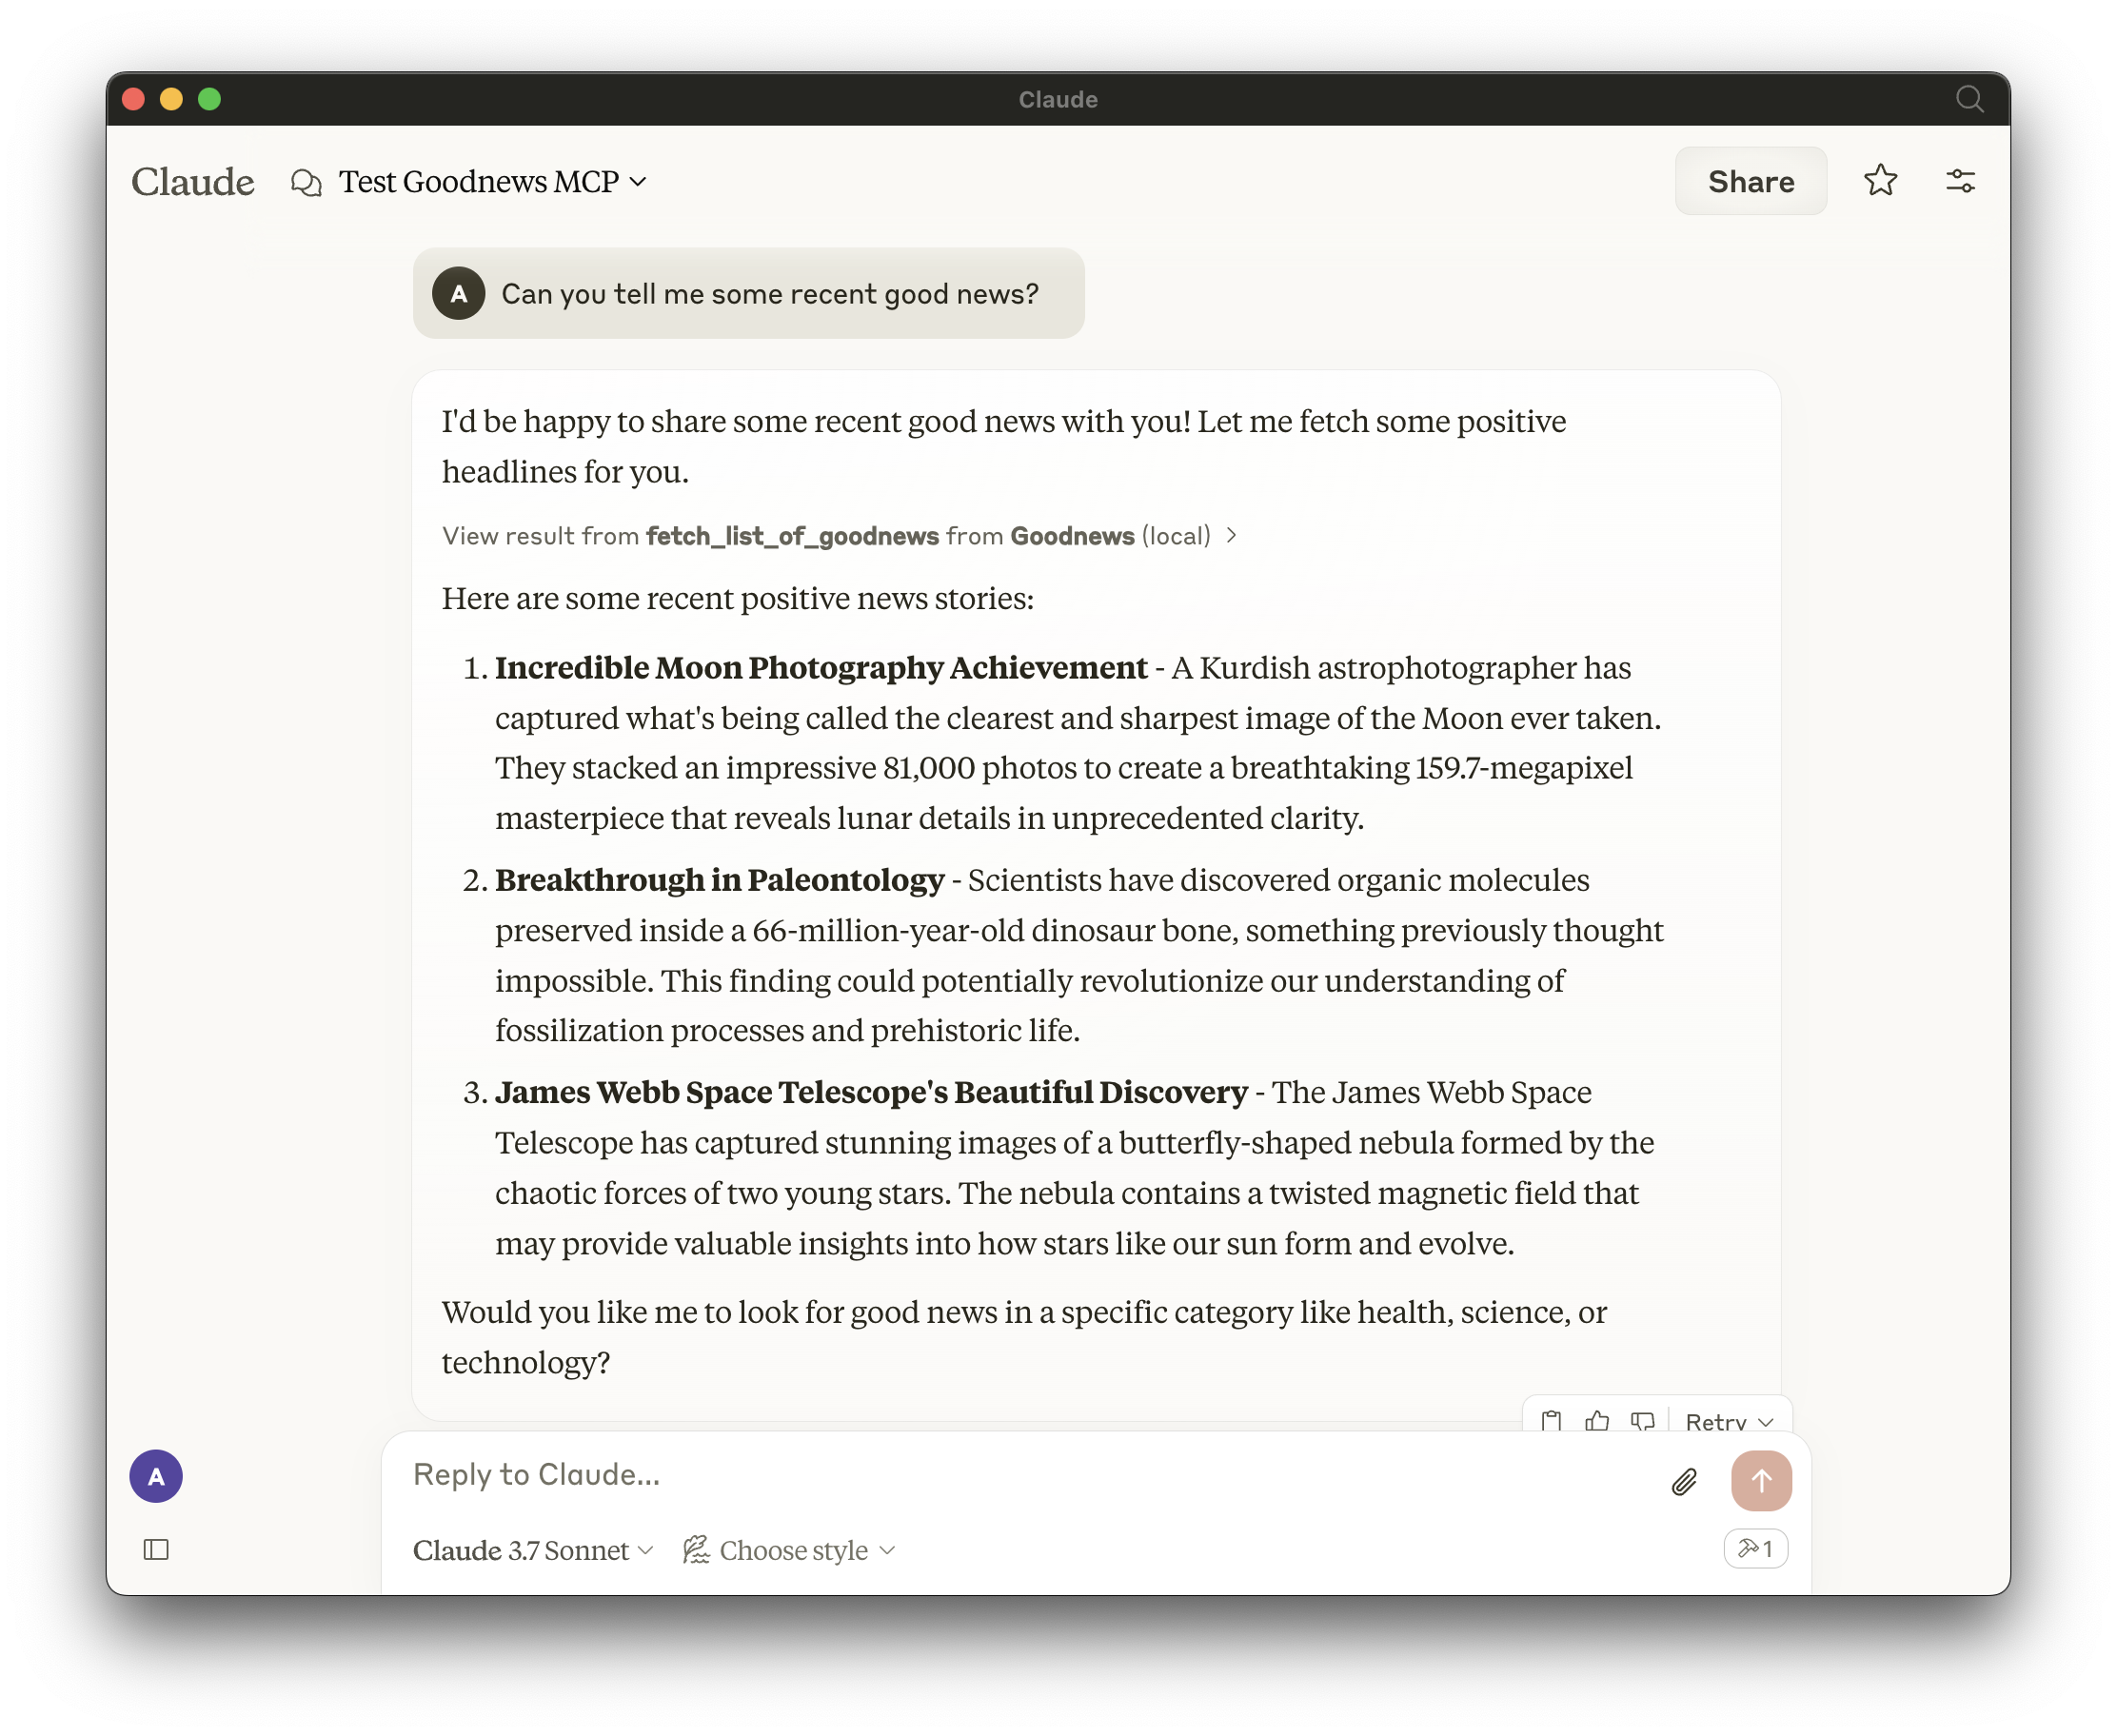Give the response a thumbs down
The image size is (2117, 1736).
click(x=1642, y=1421)
